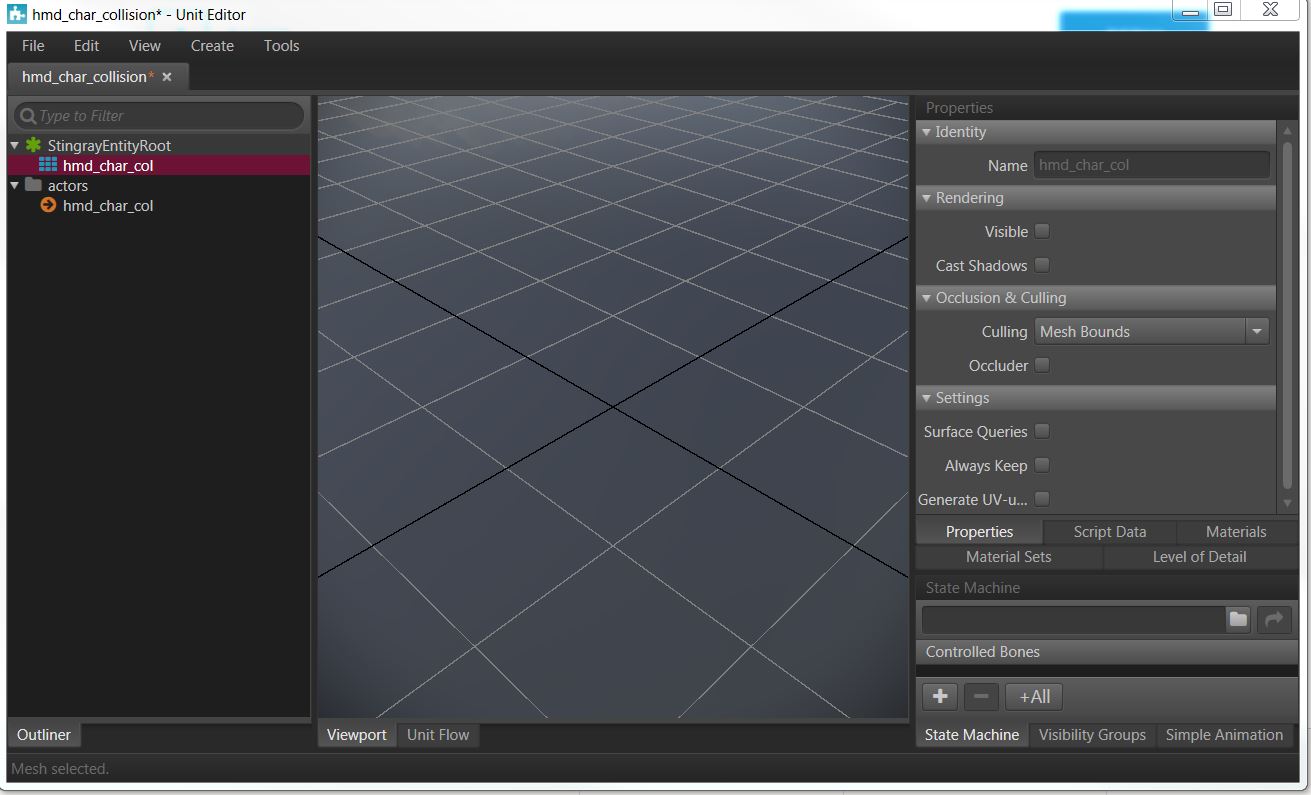Click the magnifier icon in the filter box
The width and height of the screenshot is (1311, 795).
click(x=29, y=115)
